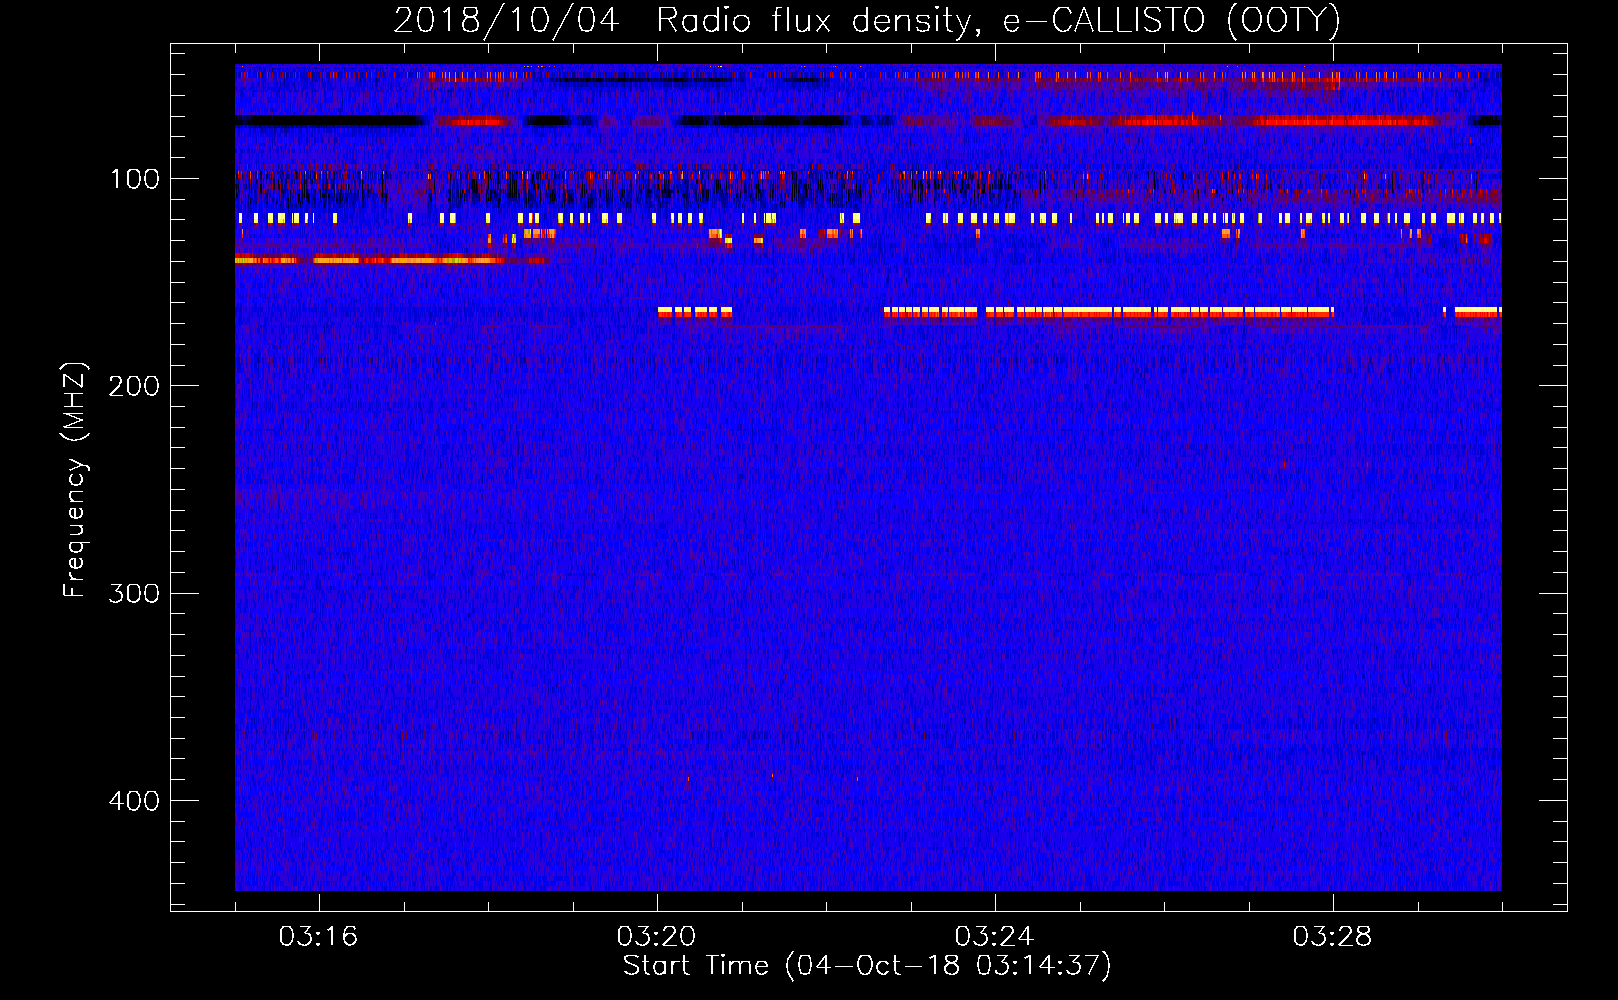The height and width of the screenshot is (1000, 1618).
Task: Click the 03:28 time tick label
Action: point(1332,936)
